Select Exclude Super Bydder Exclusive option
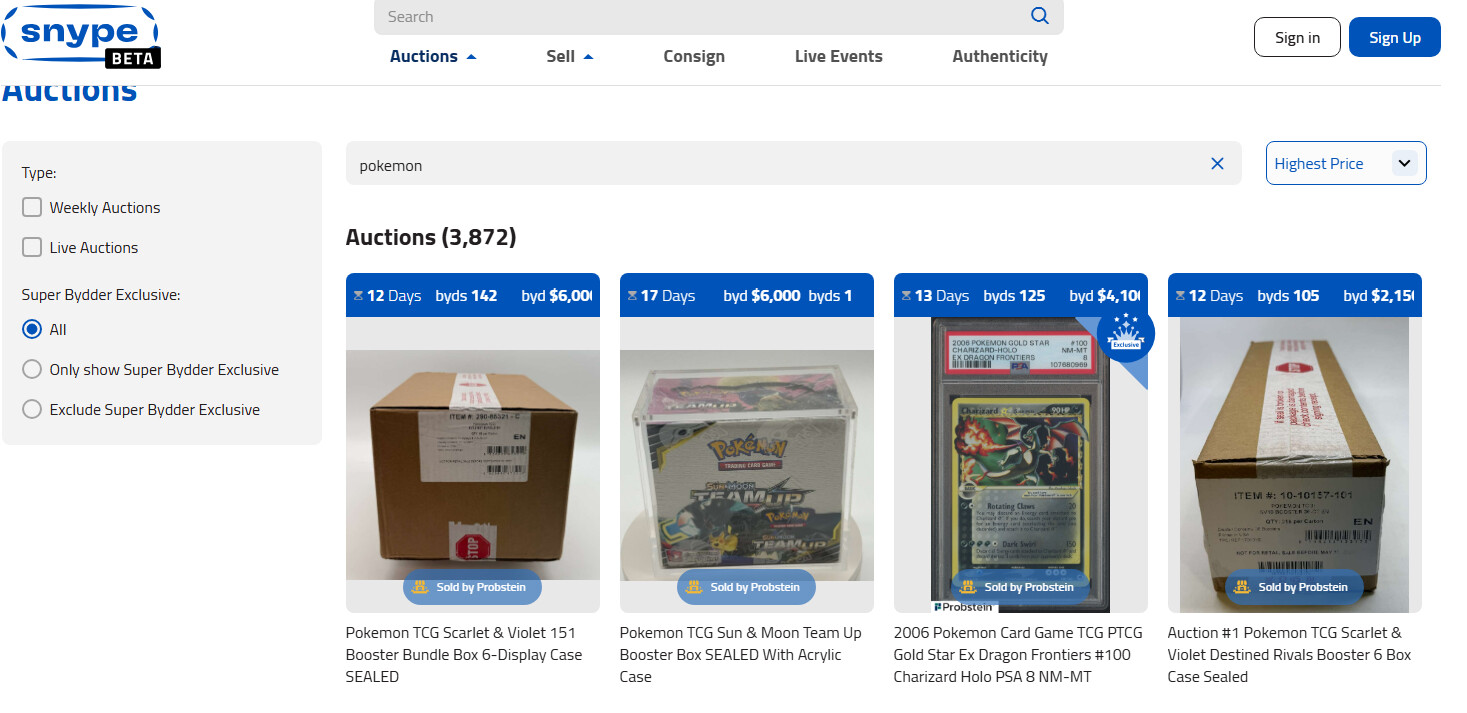Viewport: 1467px width, 713px height. pyautogui.click(x=32, y=410)
